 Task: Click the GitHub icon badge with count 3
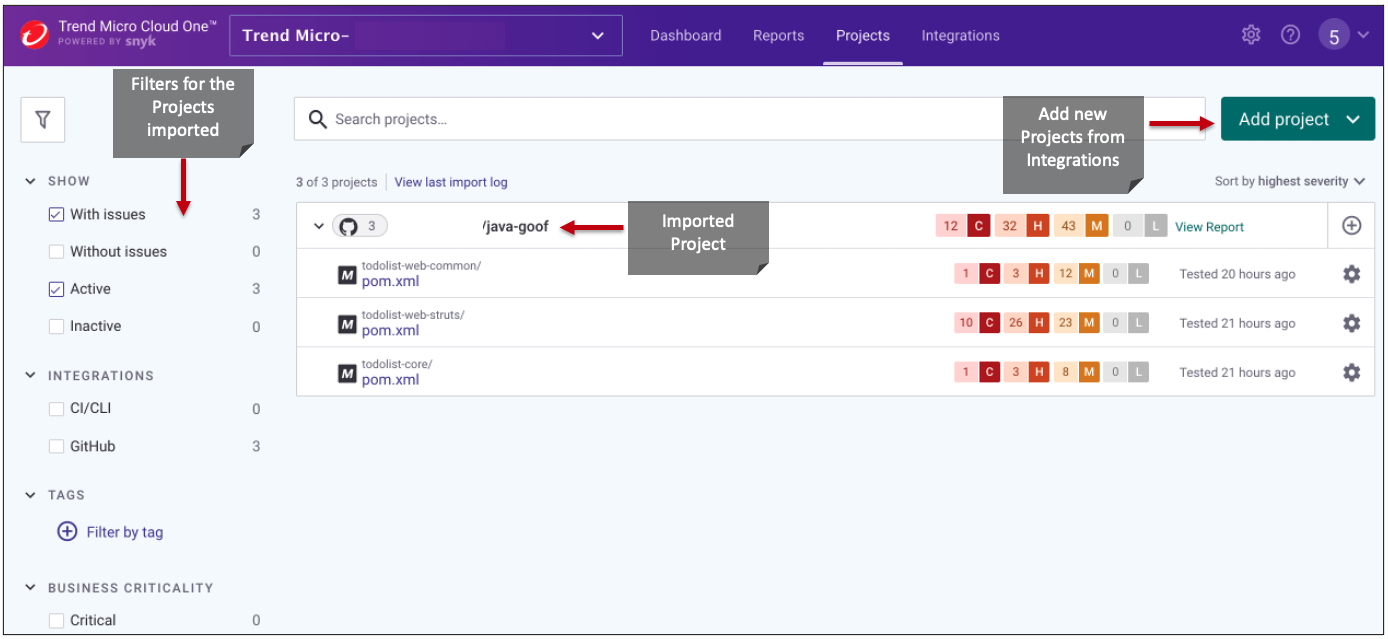tap(360, 226)
